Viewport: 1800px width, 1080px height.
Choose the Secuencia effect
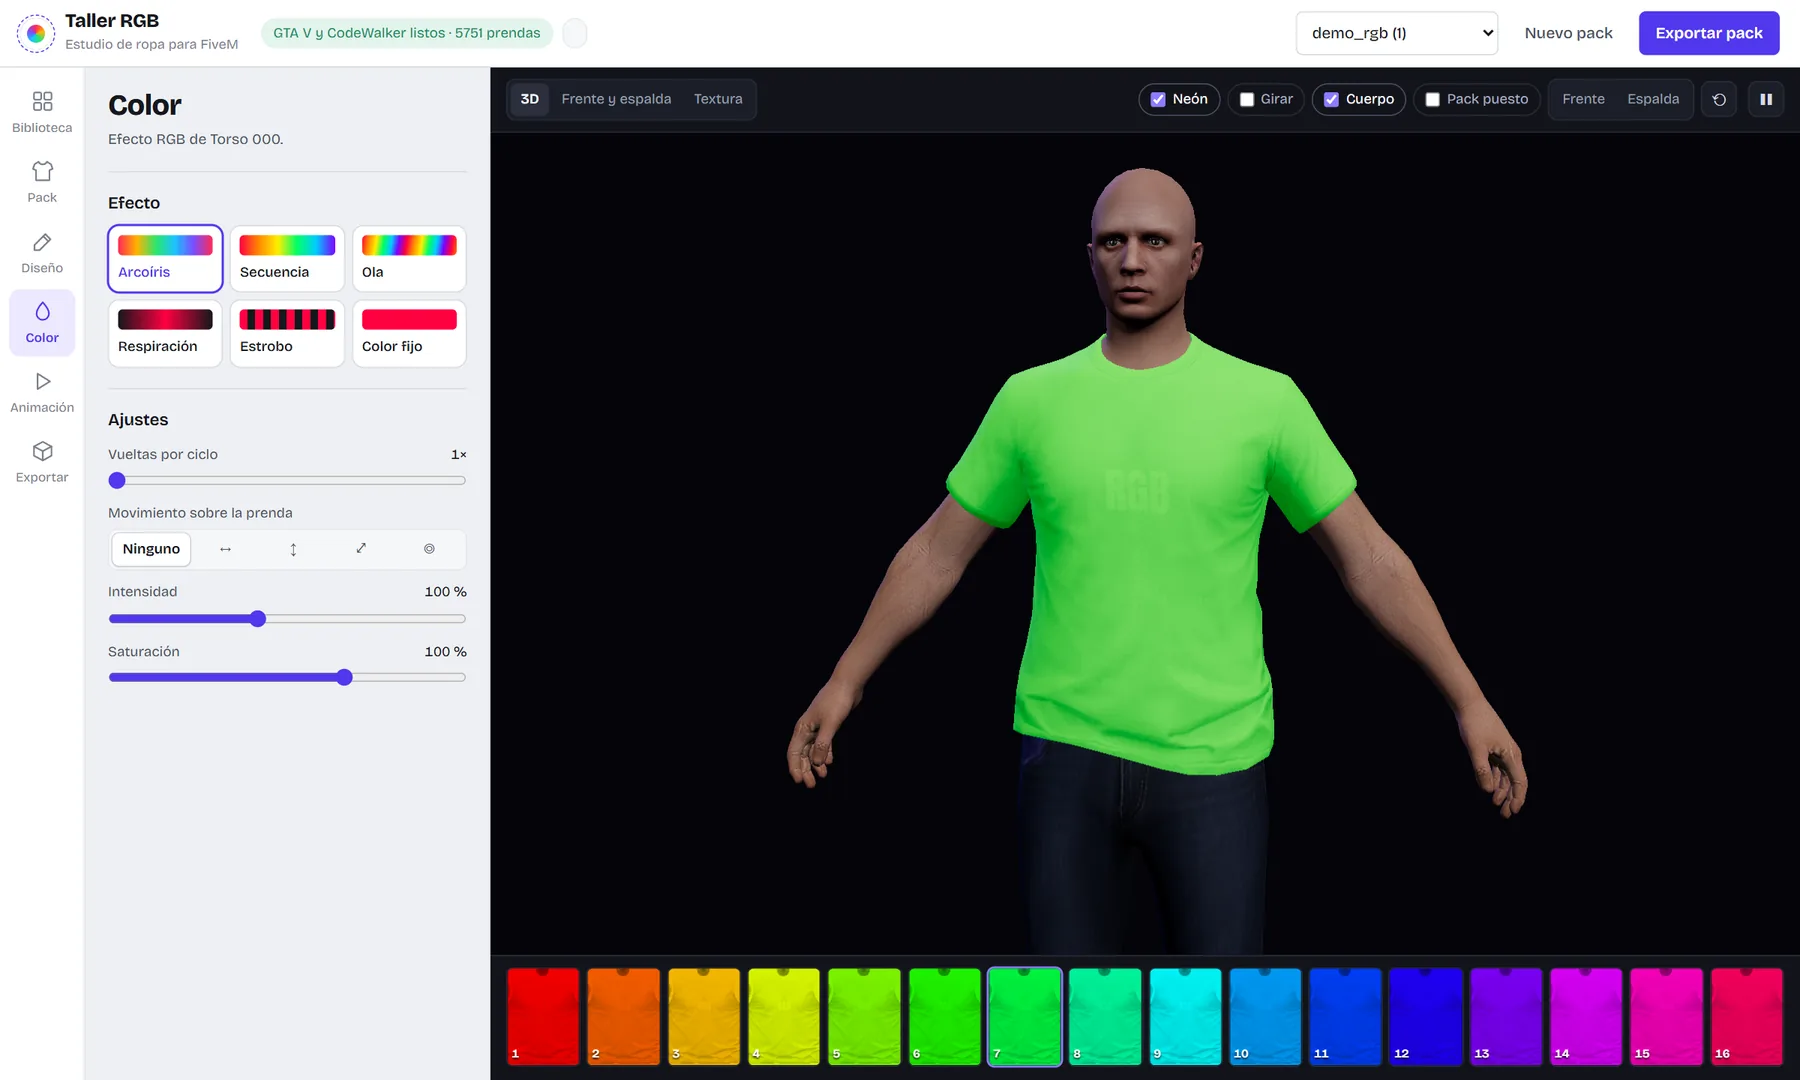tap(287, 259)
